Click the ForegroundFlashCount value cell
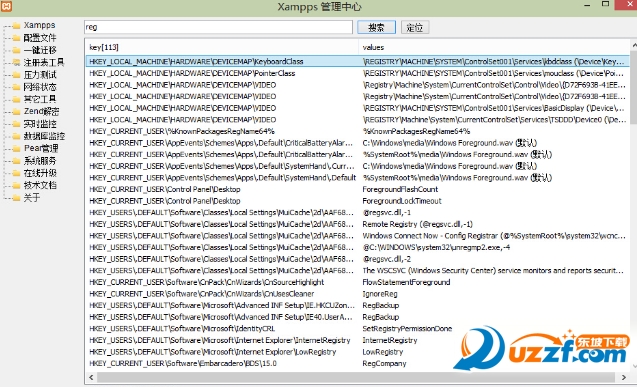Image resolution: width=637 pixels, height=387 pixels. coord(400,189)
